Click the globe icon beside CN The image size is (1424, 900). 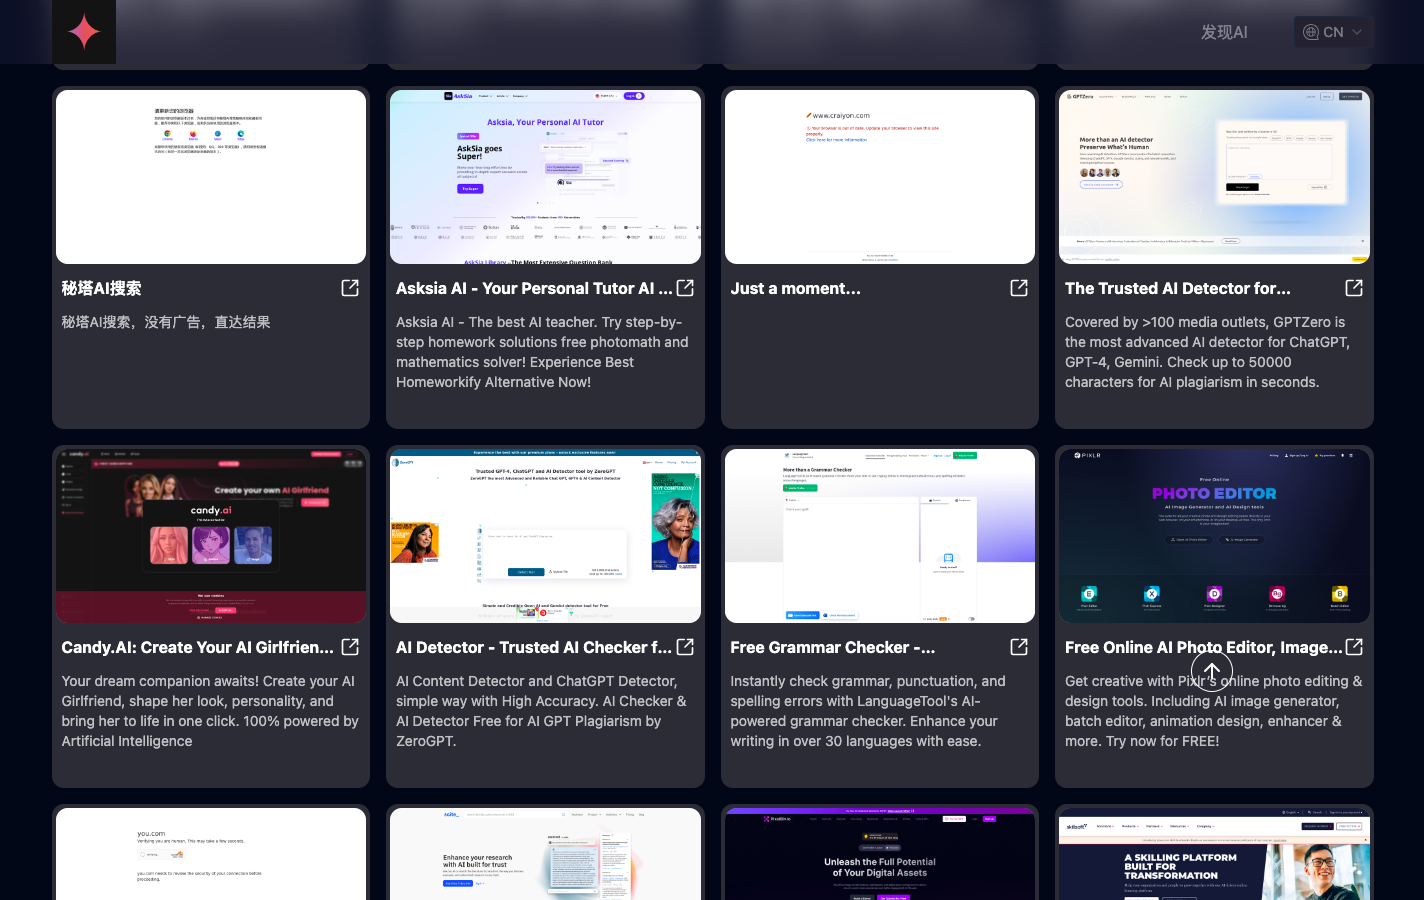[x=1311, y=32]
